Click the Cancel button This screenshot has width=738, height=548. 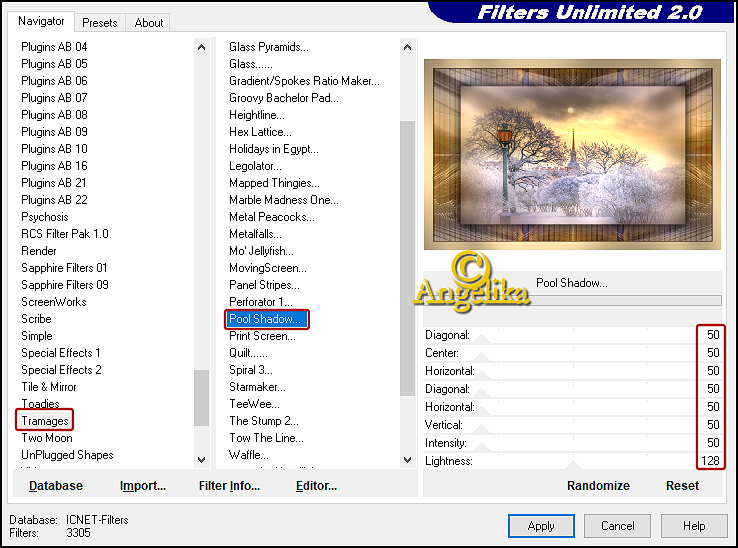coord(618,526)
